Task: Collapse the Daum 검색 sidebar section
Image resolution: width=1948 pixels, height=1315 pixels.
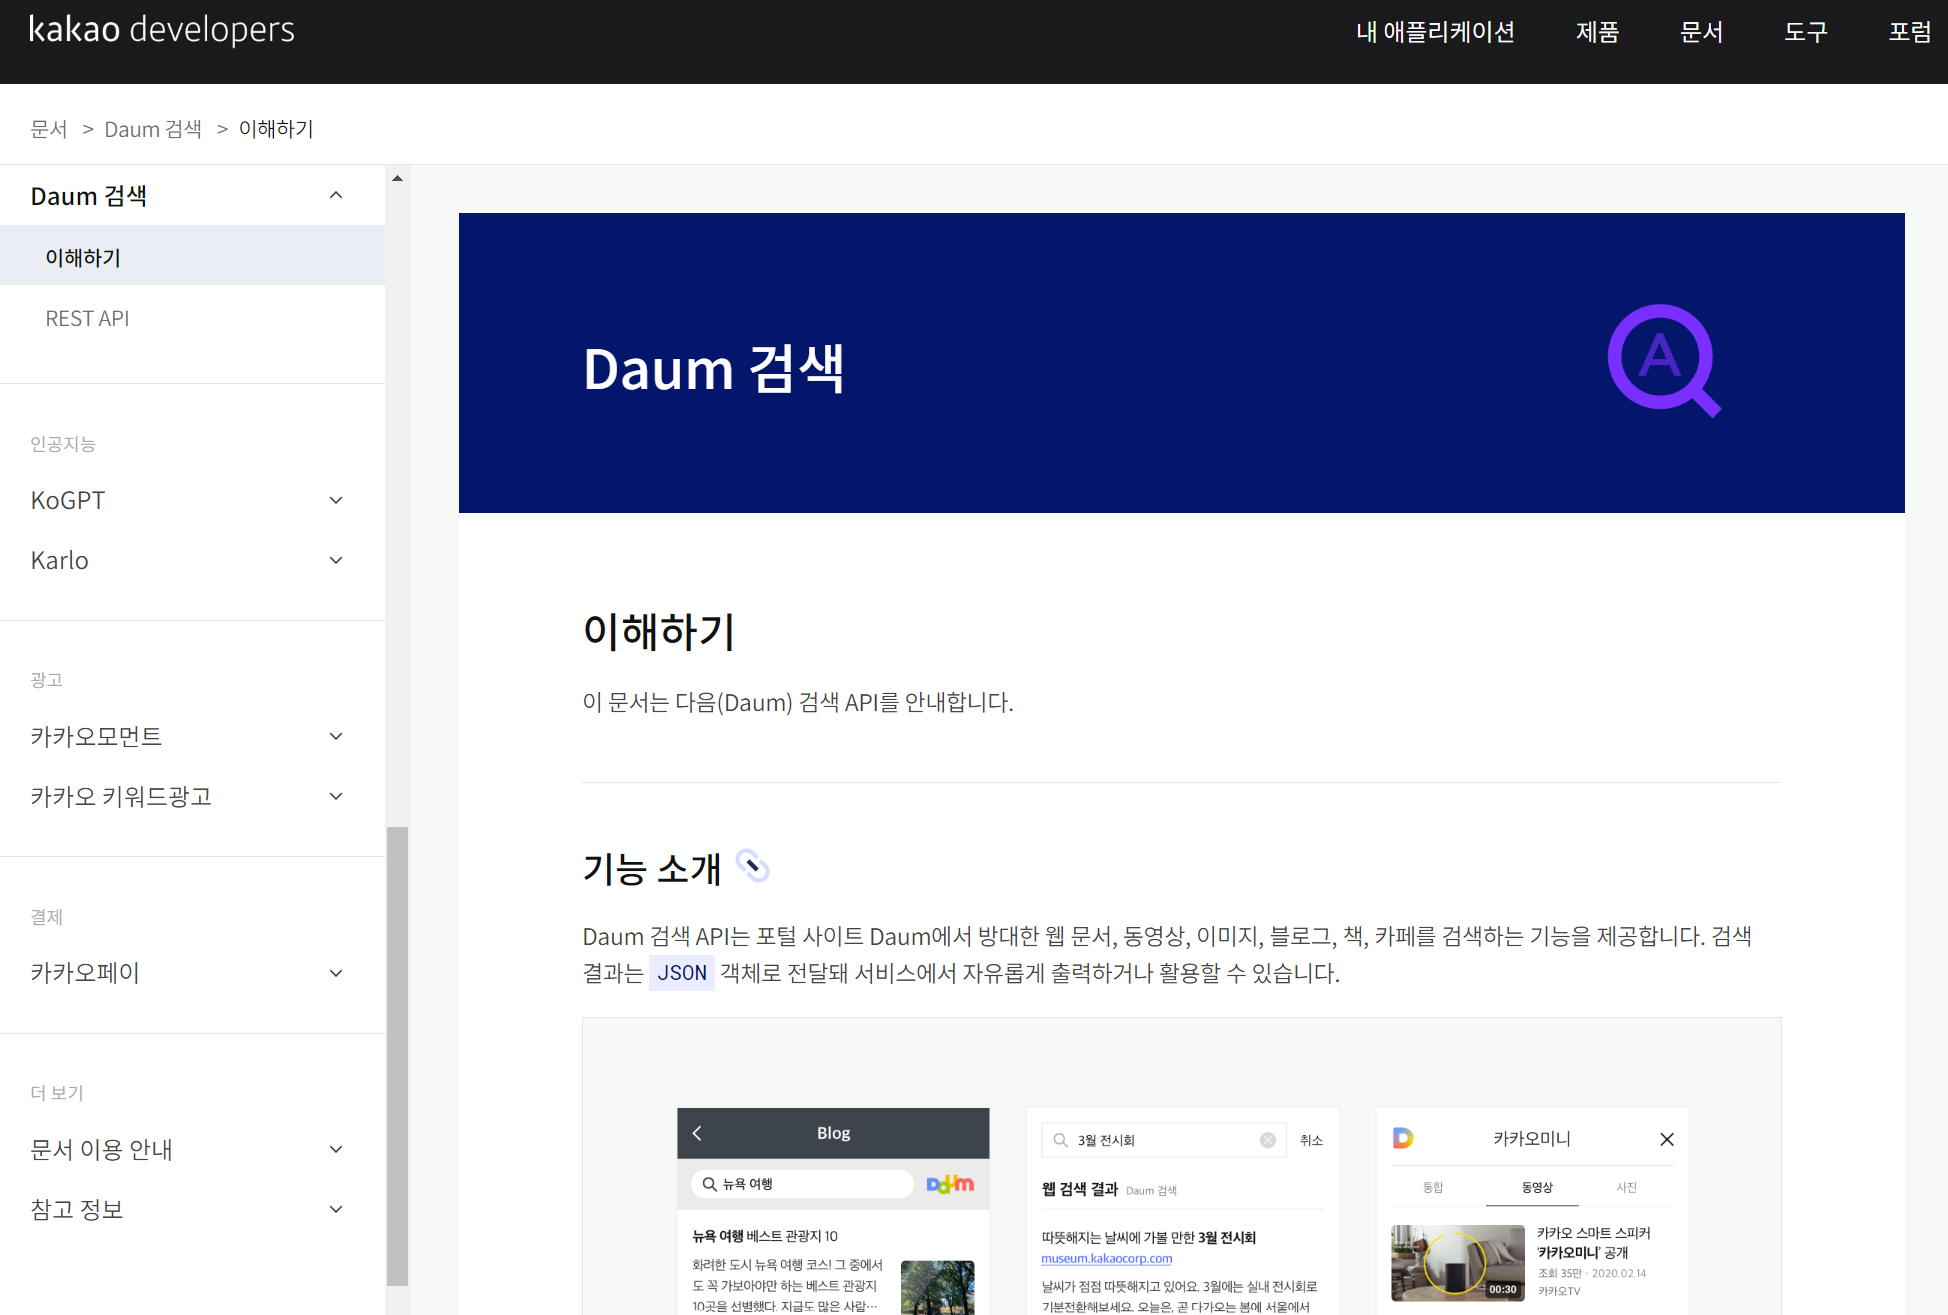Action: coord(336,196)
